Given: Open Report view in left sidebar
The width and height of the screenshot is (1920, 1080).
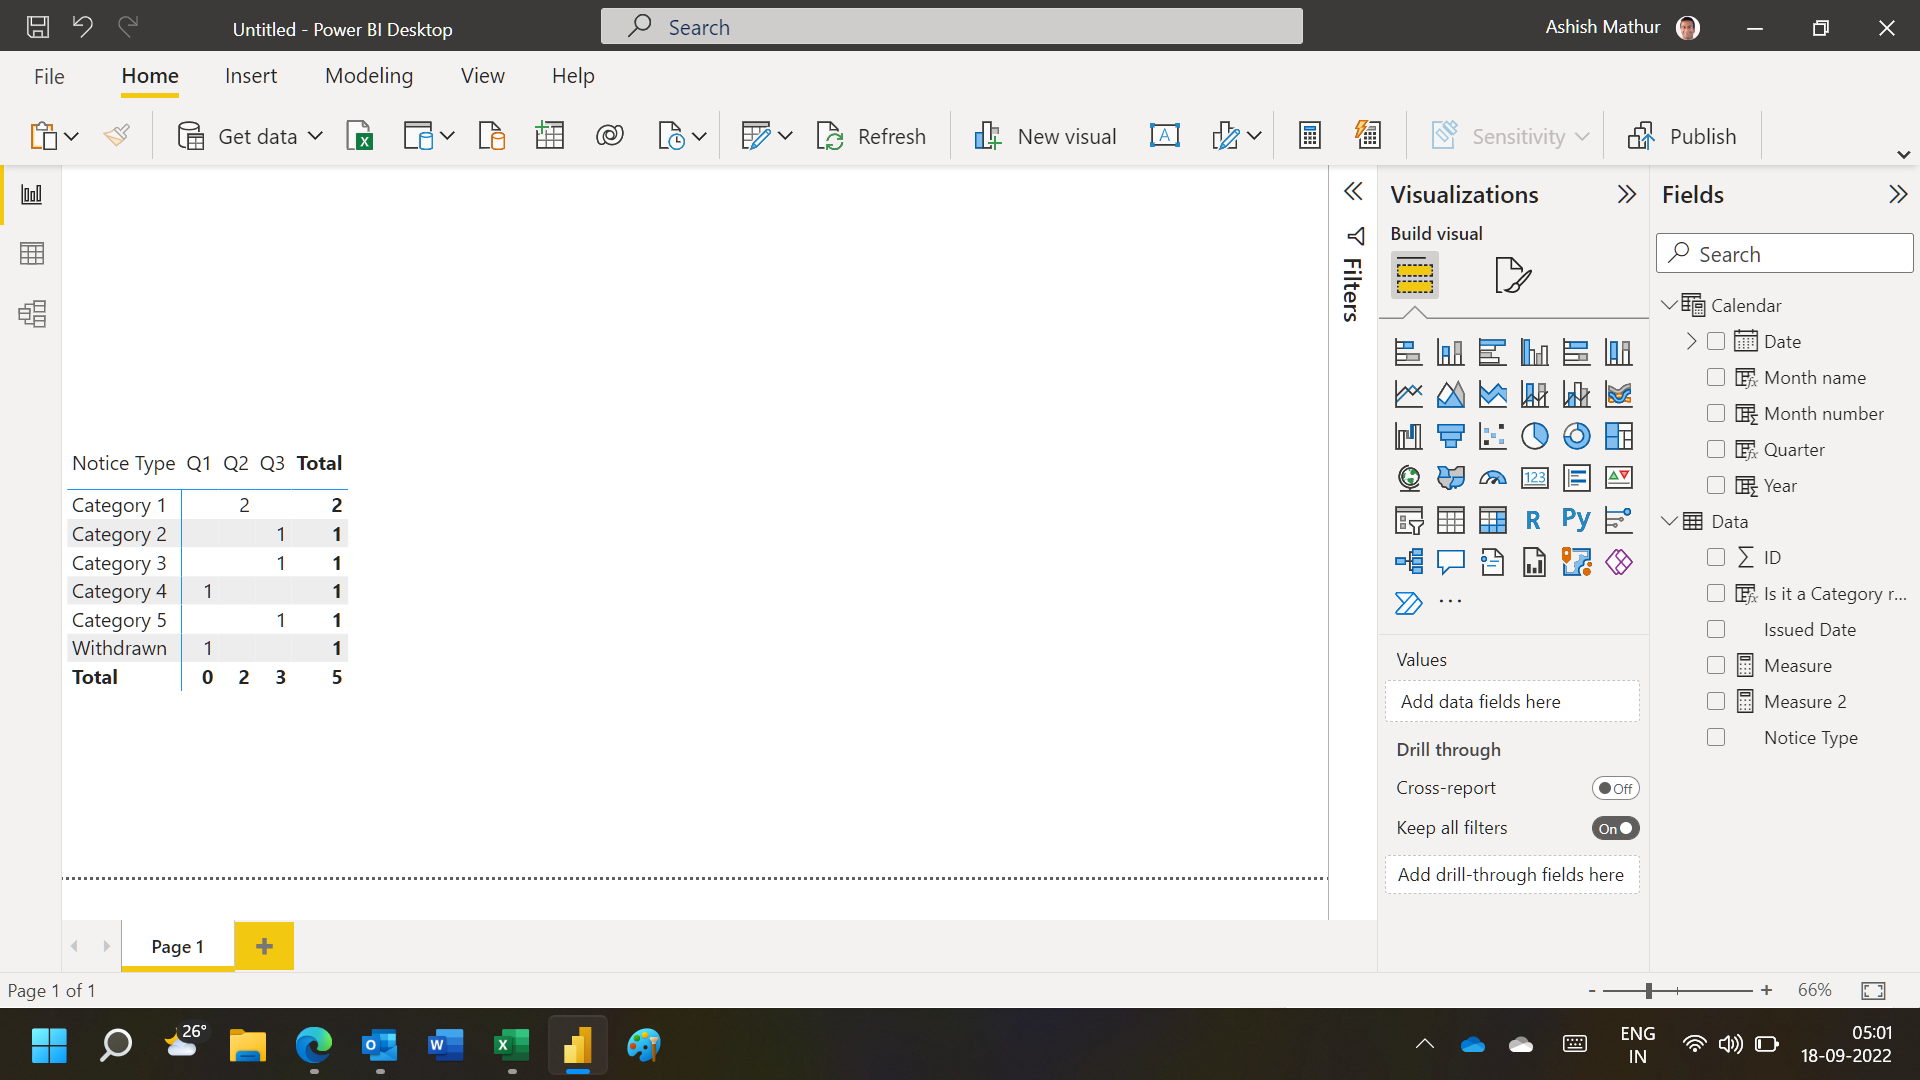Looking at the screenshot, I should tap(32, 194).
